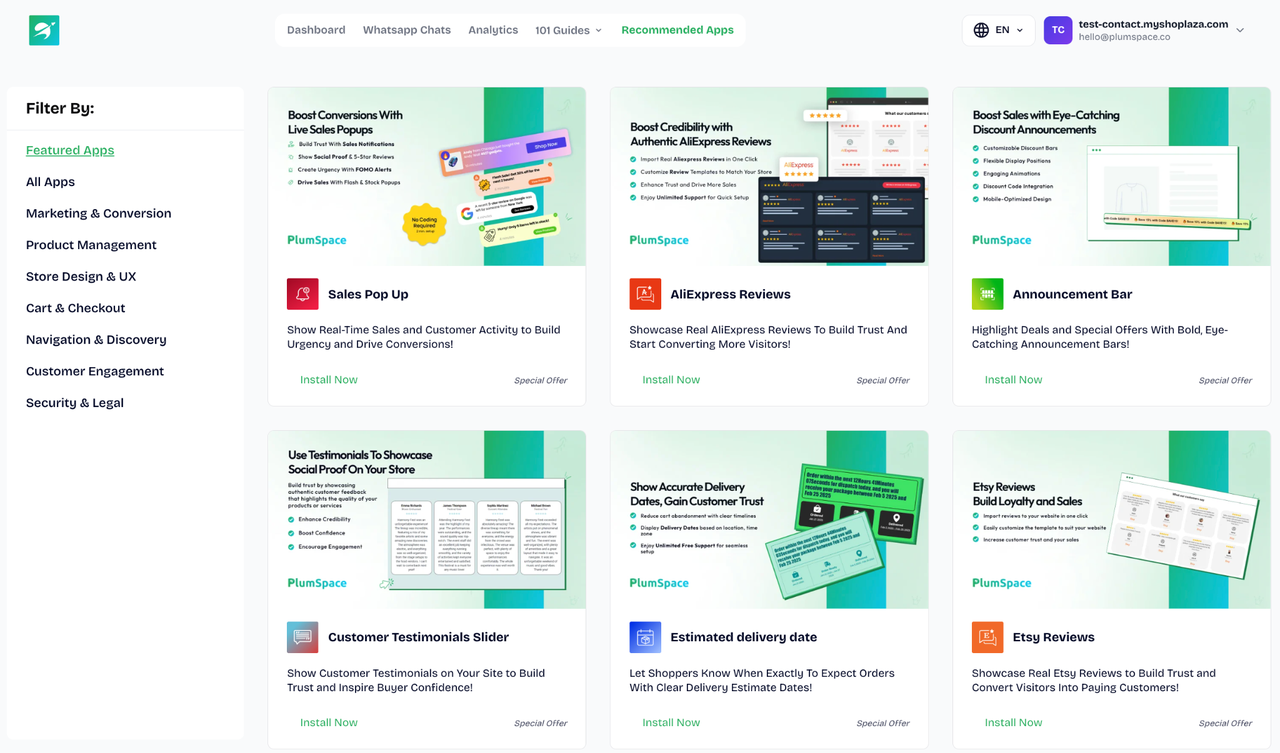Open the AliExpress Reviews banner thumbnail
Viewport: 1280px width, 753px height.
click(769, 176)
